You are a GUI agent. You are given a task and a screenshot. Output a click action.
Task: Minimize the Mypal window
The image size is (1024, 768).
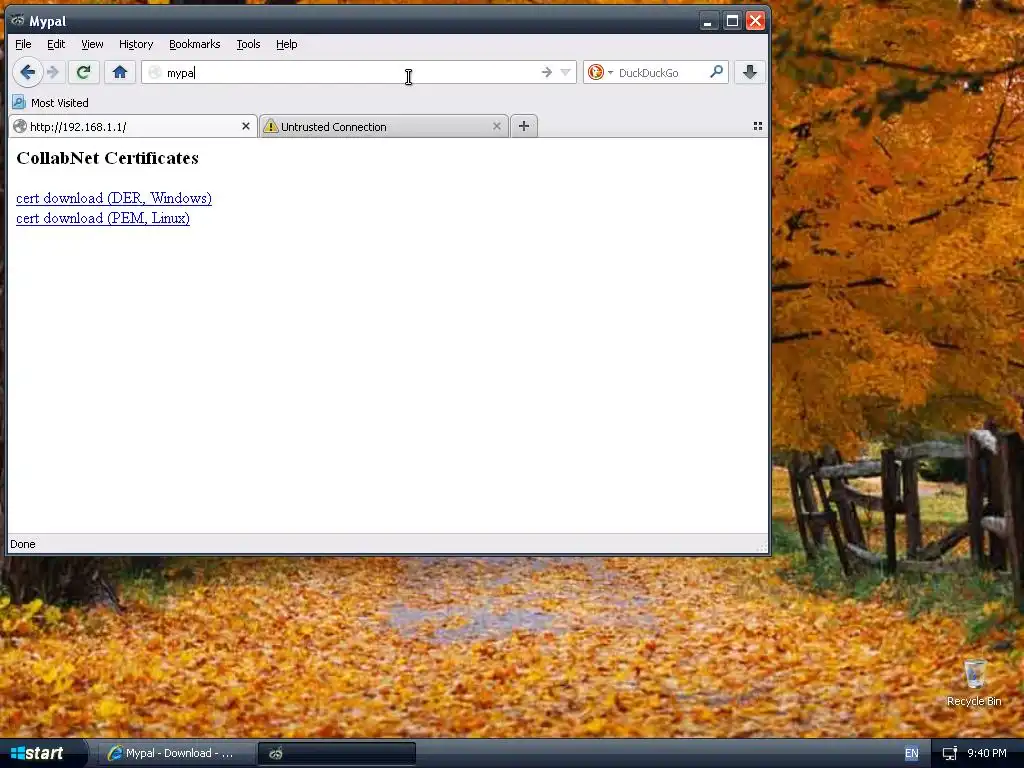708,21
